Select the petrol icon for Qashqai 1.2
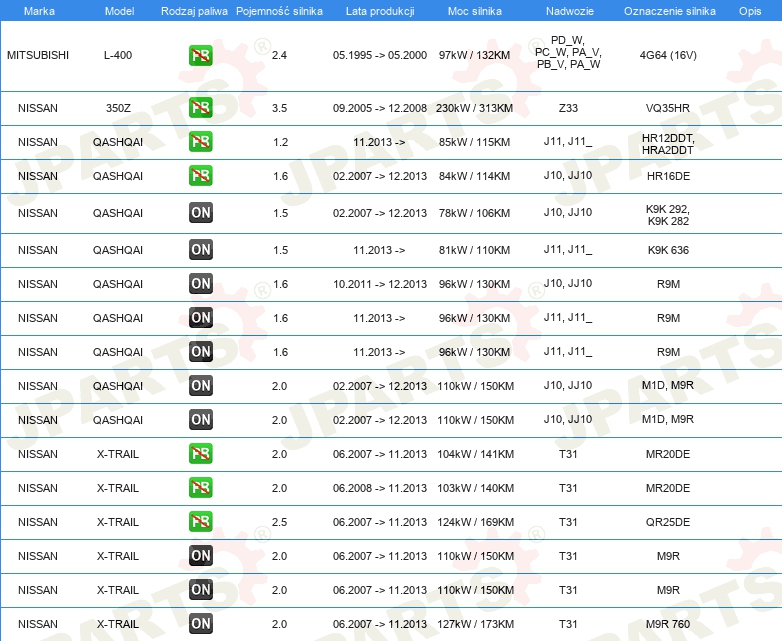Screen dimensions: 782x641 200,142
